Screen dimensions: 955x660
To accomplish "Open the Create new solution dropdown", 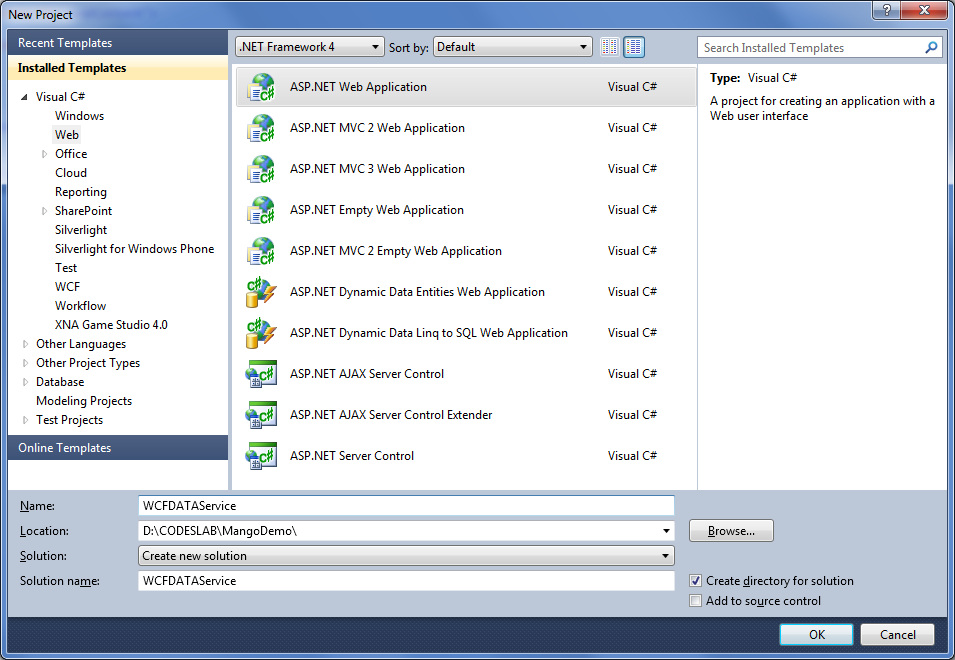I will (x=405, y=556).
